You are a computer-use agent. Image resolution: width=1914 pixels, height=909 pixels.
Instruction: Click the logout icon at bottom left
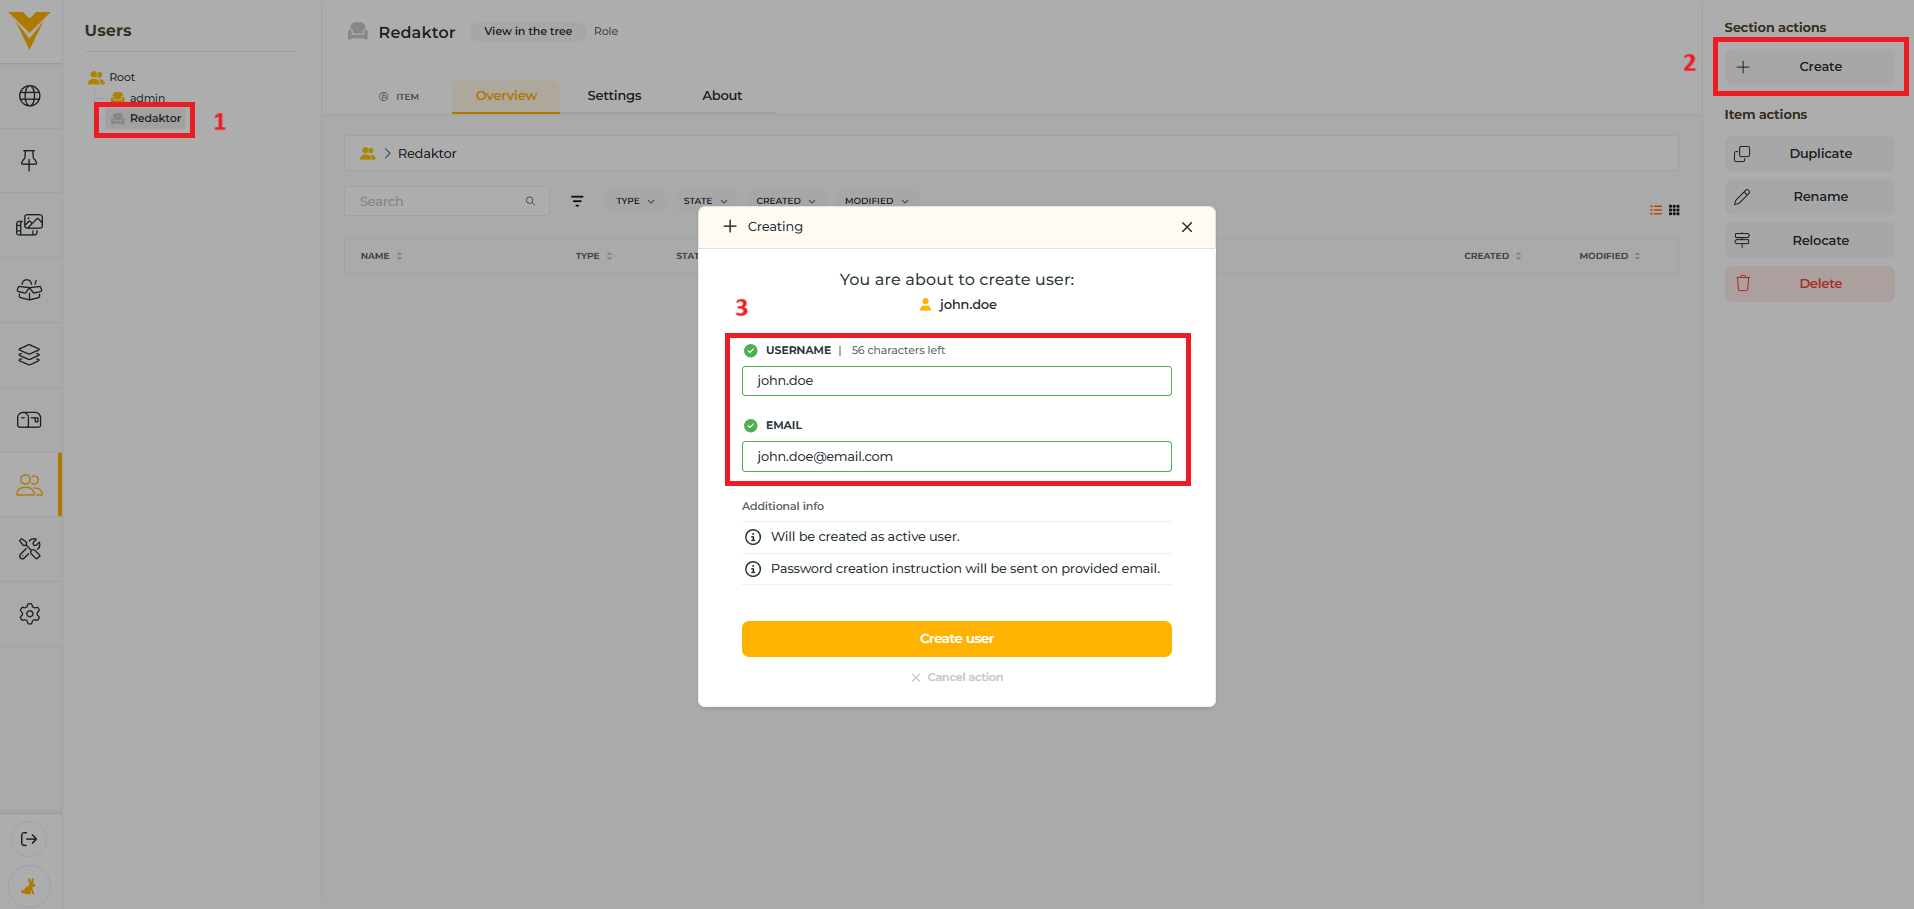coord(29,839)
